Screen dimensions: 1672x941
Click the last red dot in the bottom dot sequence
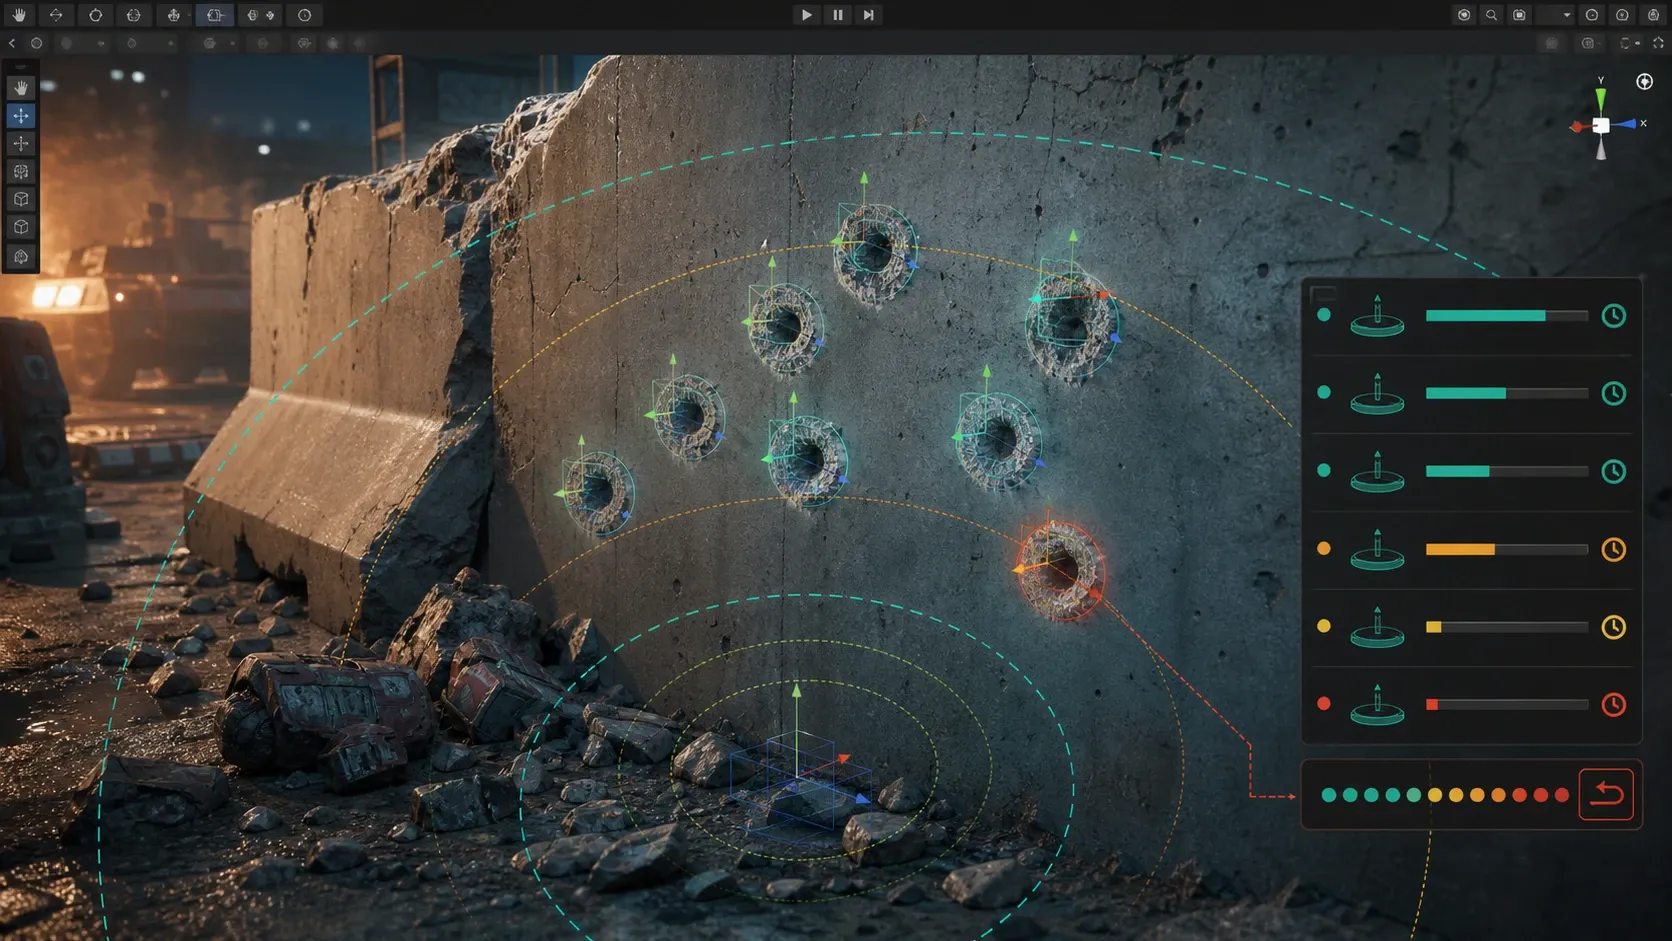pyautogui.click(x=1562, y=795)
